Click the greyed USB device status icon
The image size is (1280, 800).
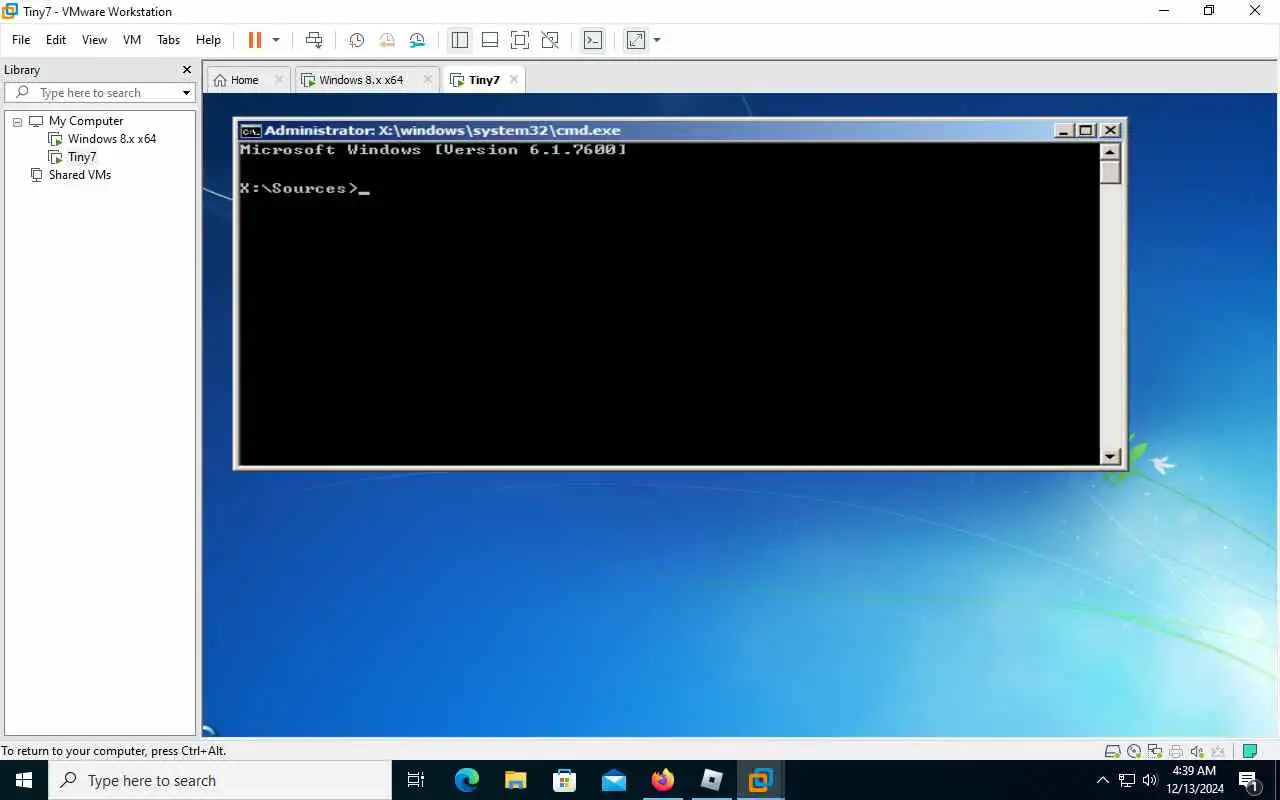[x=1218, y=751]
